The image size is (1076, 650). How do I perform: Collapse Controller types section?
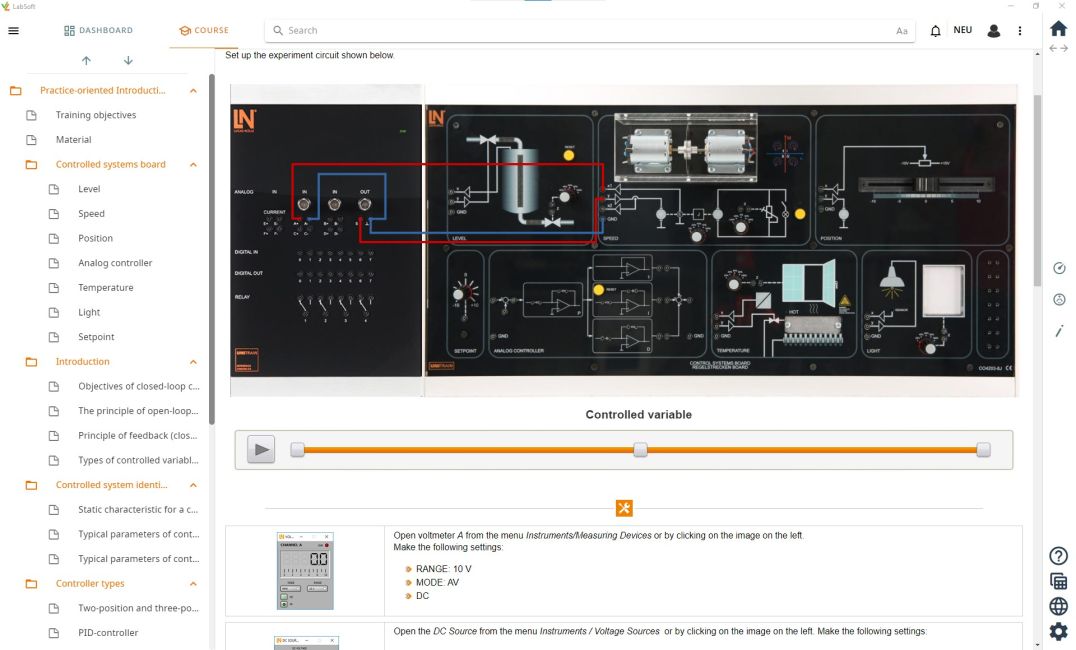click(194, 584)
